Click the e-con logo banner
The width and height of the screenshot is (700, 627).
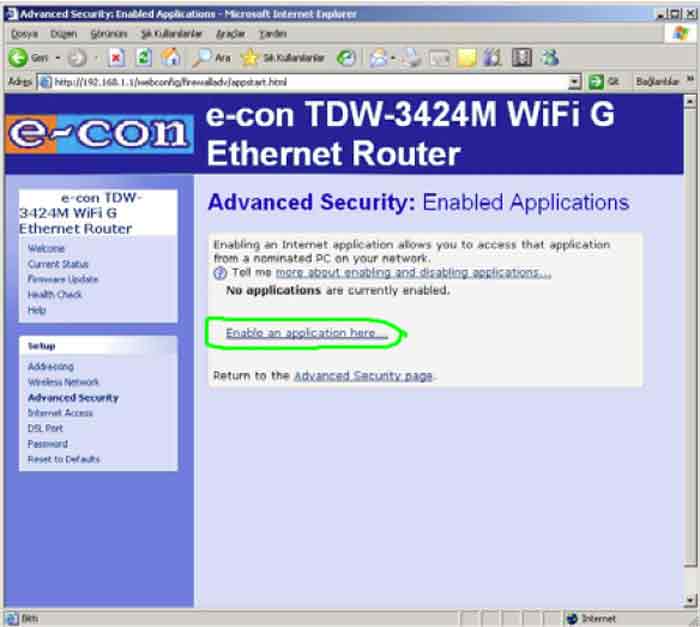[x=99, y=134]
